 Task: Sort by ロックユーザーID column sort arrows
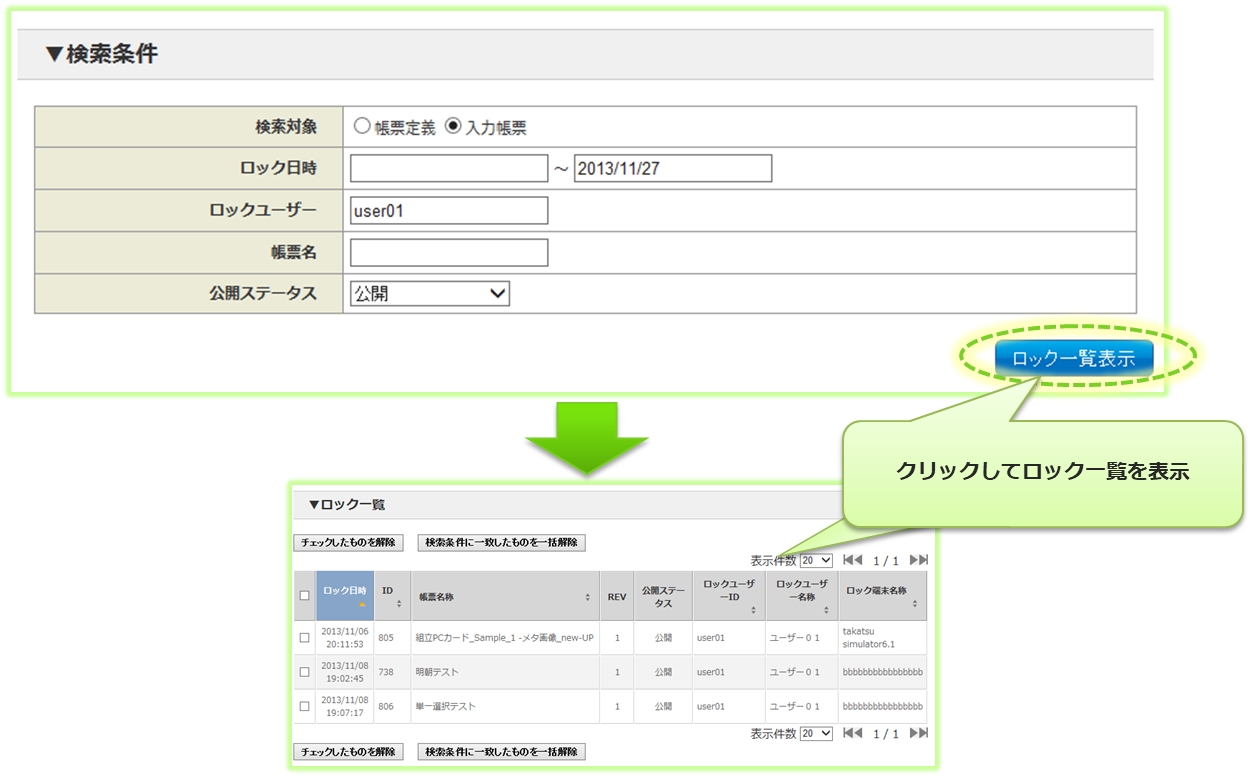(752, 609)
